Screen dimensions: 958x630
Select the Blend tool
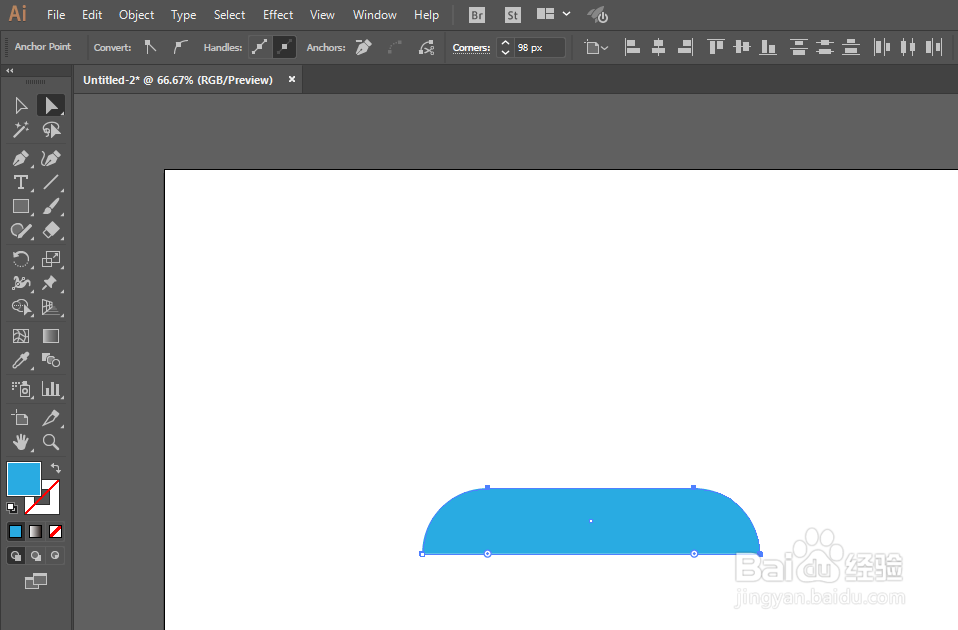tap(51, 361)
